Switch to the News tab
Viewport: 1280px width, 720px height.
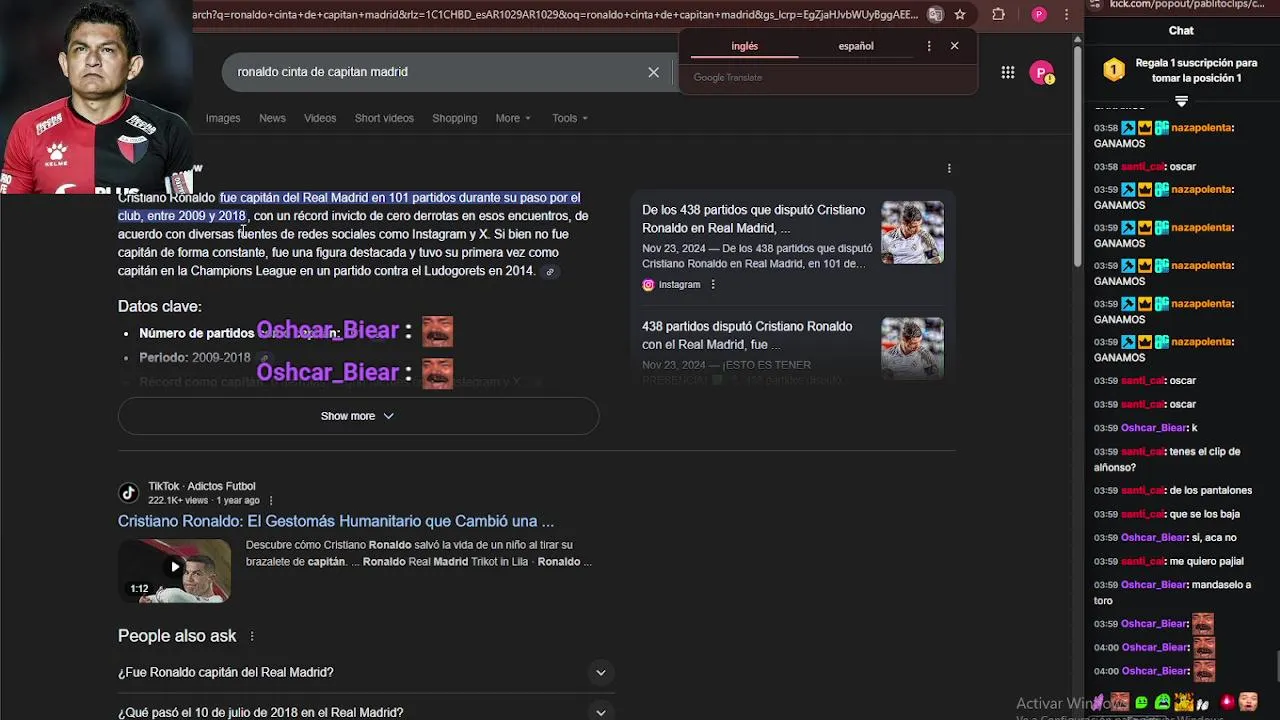(x=272, y=118)
